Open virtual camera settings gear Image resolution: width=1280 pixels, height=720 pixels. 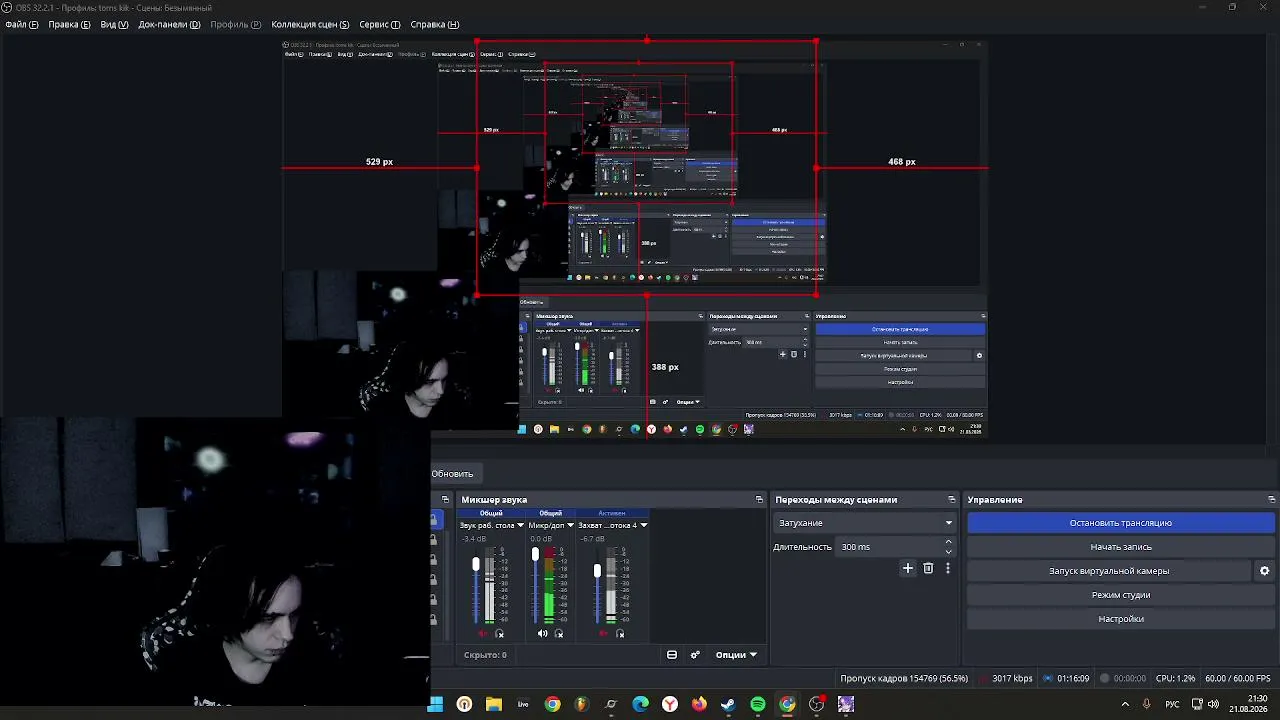click(x=1264, y=571)
